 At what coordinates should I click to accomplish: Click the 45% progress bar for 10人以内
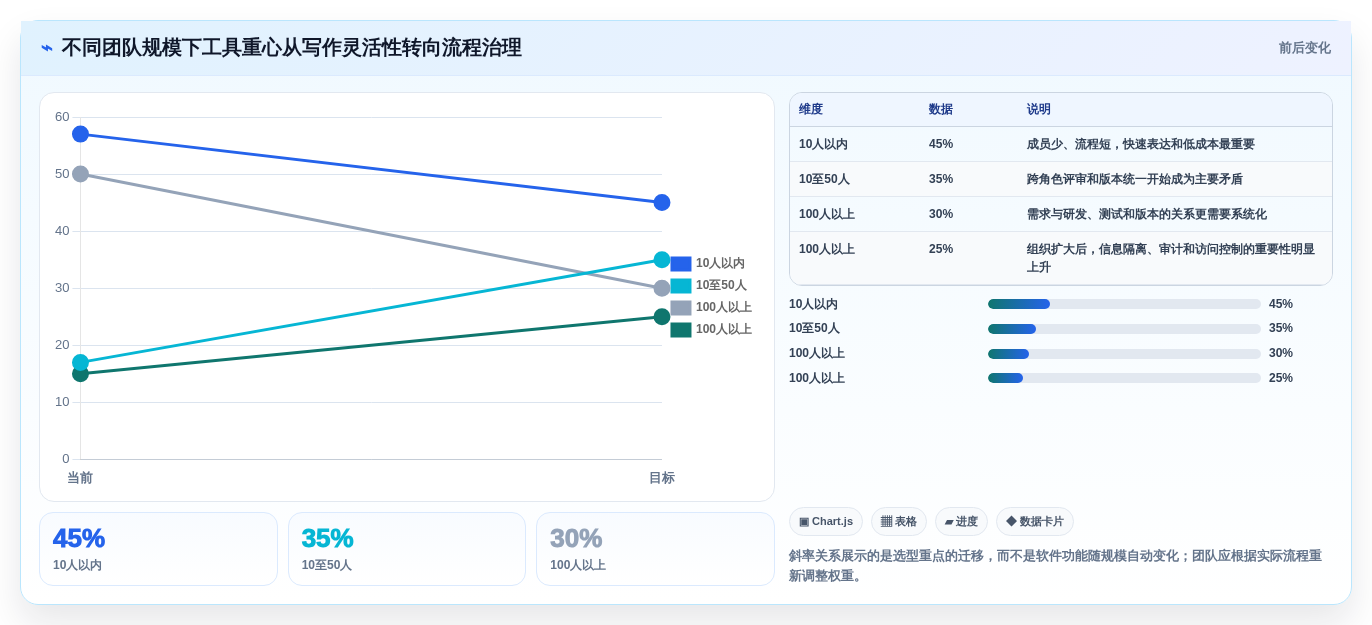pos(1124,304)
